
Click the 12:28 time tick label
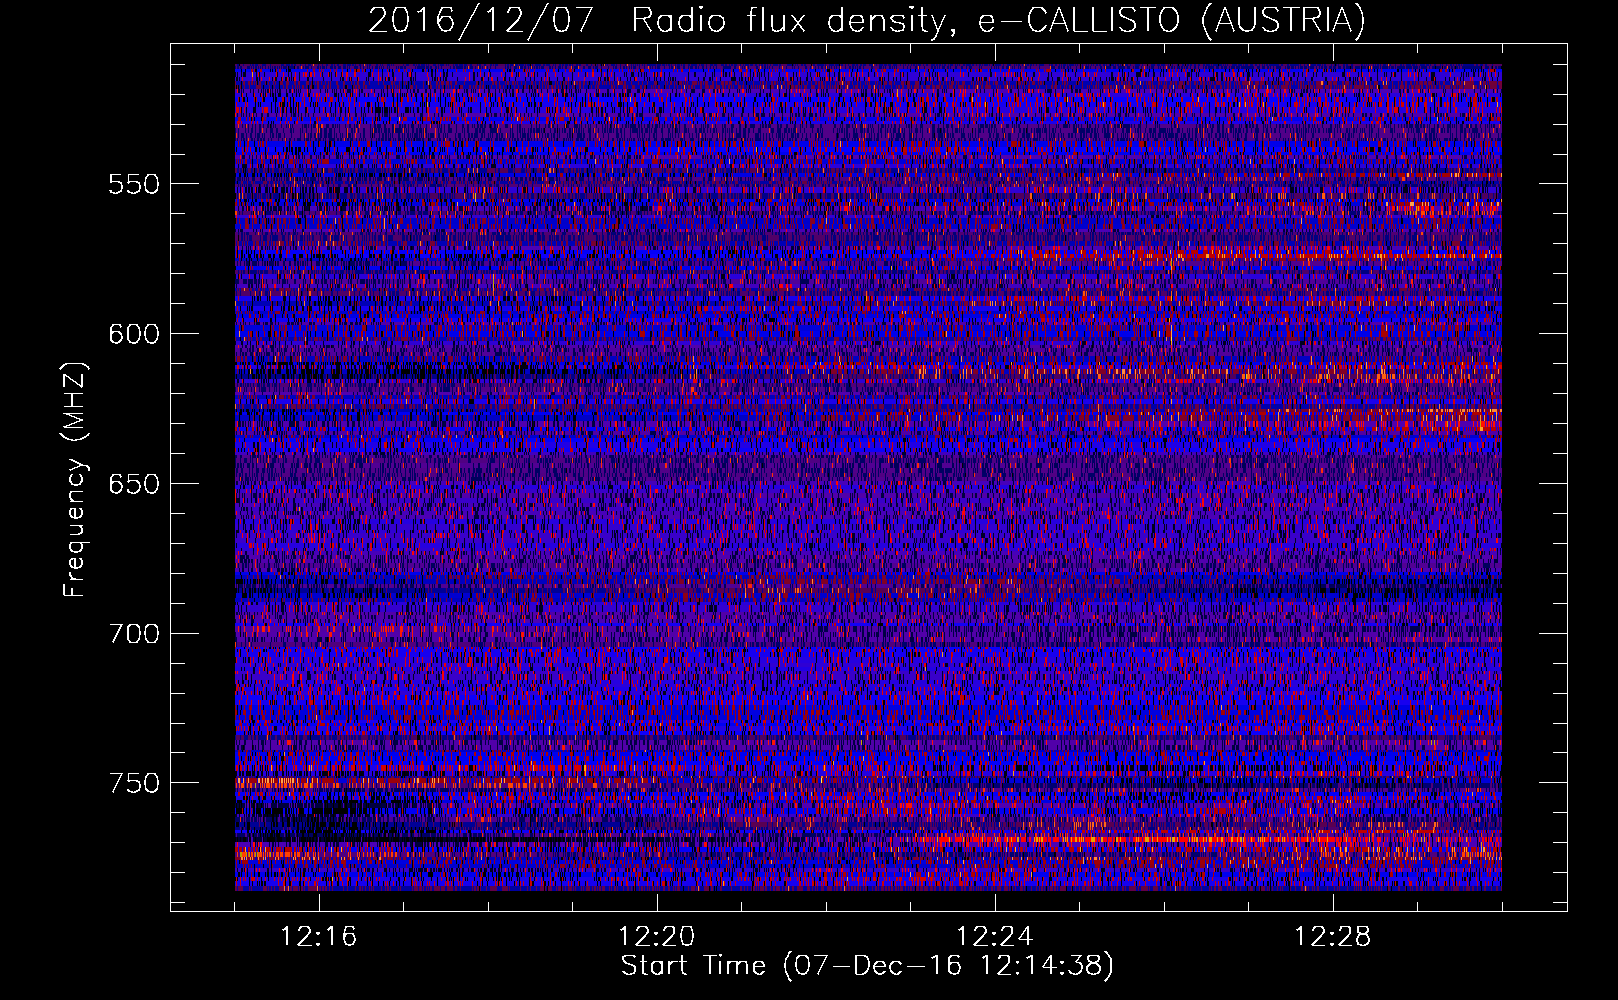pos(1333,937)
